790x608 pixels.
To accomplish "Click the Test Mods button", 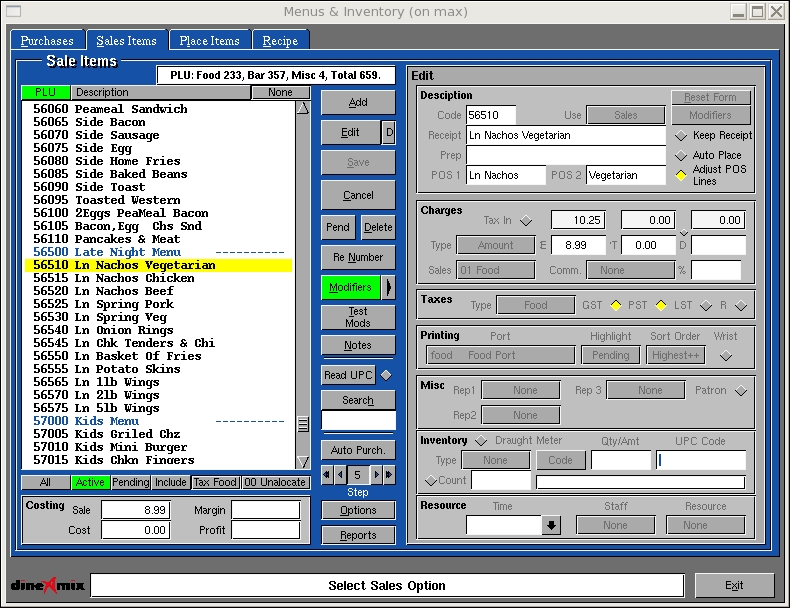I will click(x=358, y=317).
